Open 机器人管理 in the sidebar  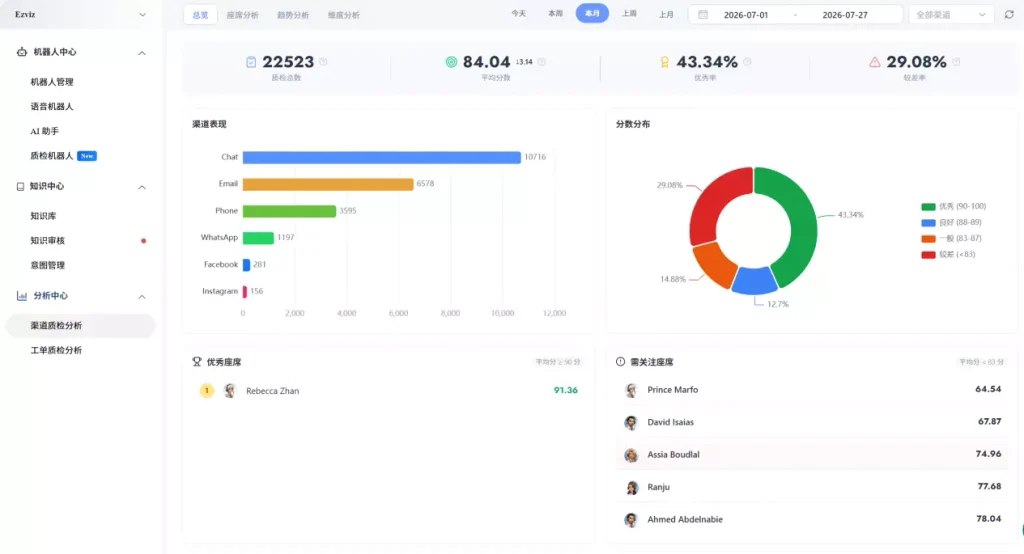52,82
